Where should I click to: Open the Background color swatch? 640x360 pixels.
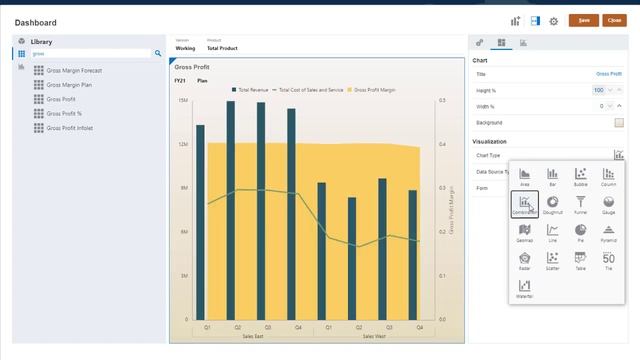(x=619, y=122)
